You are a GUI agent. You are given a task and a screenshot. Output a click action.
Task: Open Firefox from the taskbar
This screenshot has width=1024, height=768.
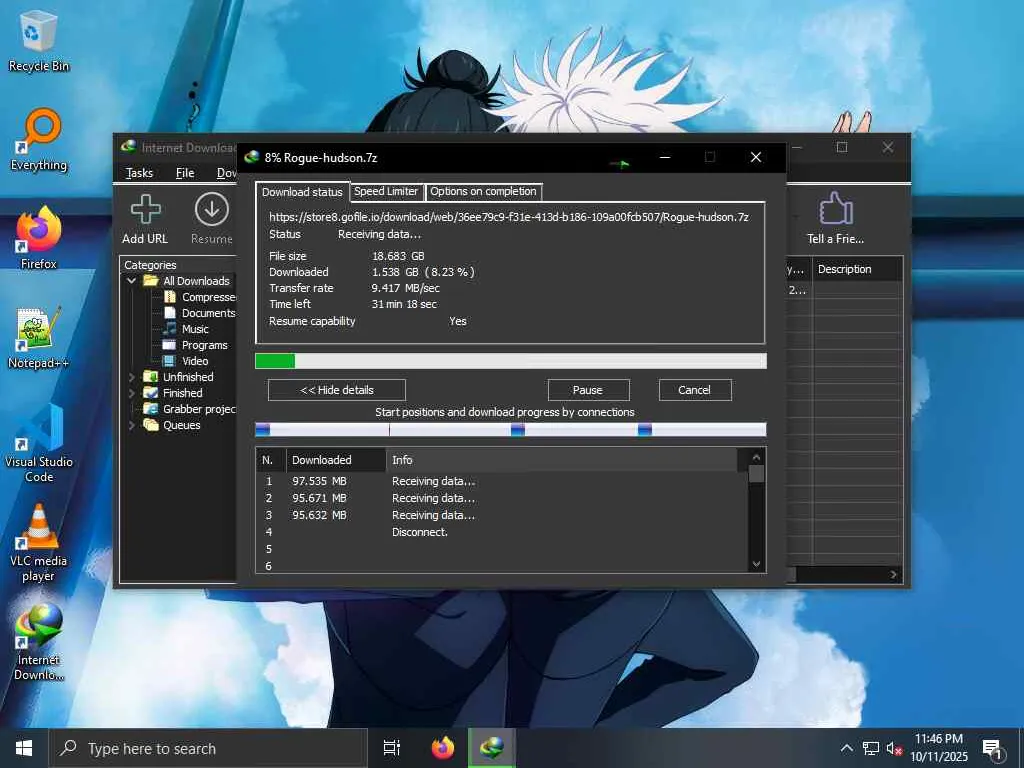[x=442, y=748]
